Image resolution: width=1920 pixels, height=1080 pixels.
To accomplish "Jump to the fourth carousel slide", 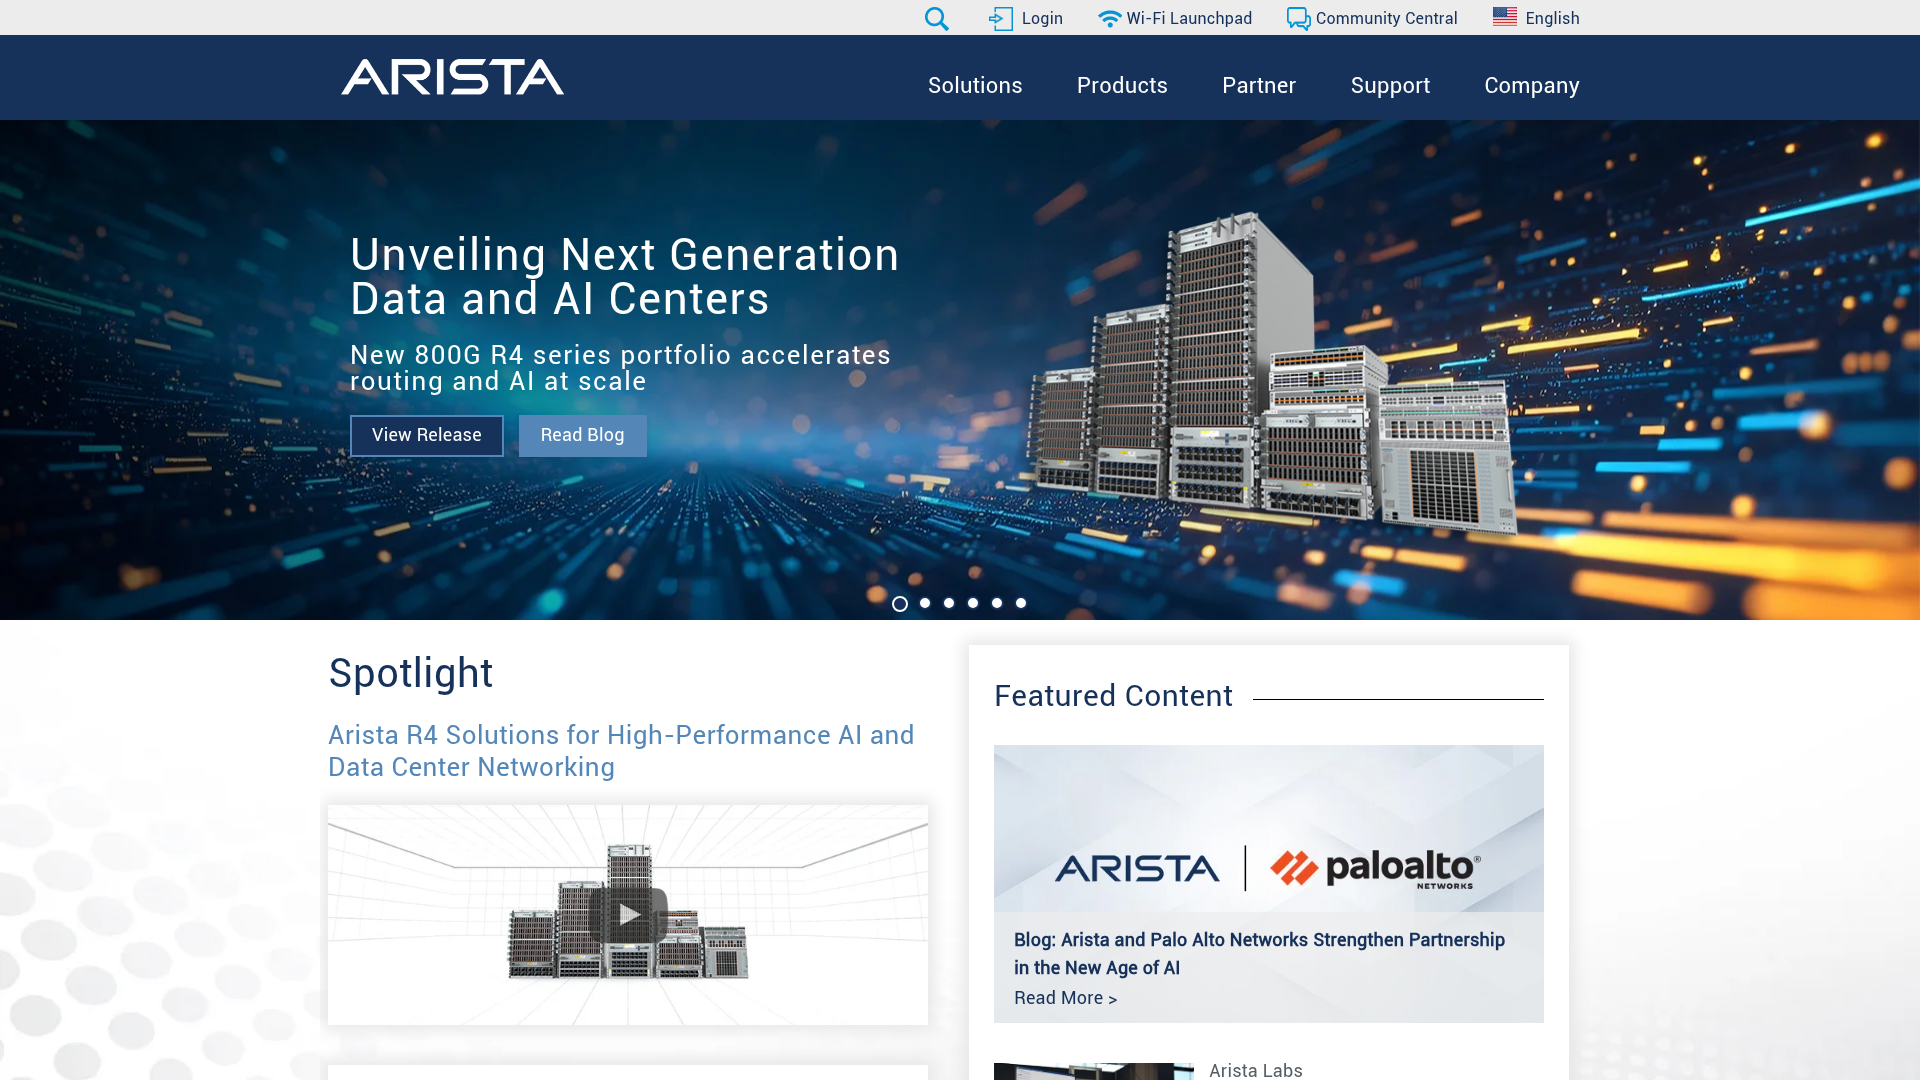I will 972,603.
